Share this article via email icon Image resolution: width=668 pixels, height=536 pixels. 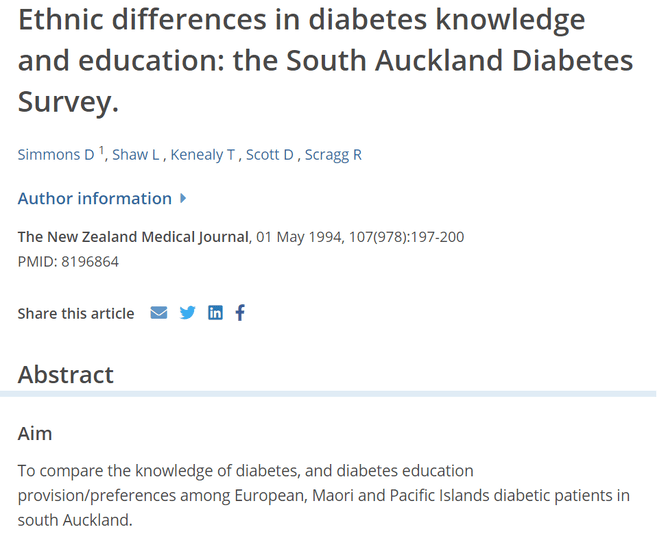(159, 313)
